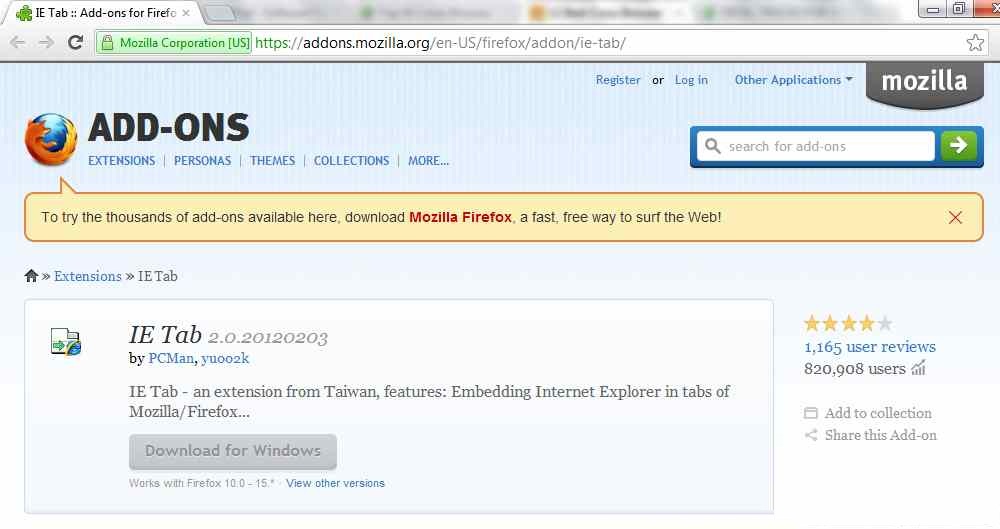Open the 1,165 user reviews link
Viewport: 1000px width, 529px height.
click(x=870, y=346)
